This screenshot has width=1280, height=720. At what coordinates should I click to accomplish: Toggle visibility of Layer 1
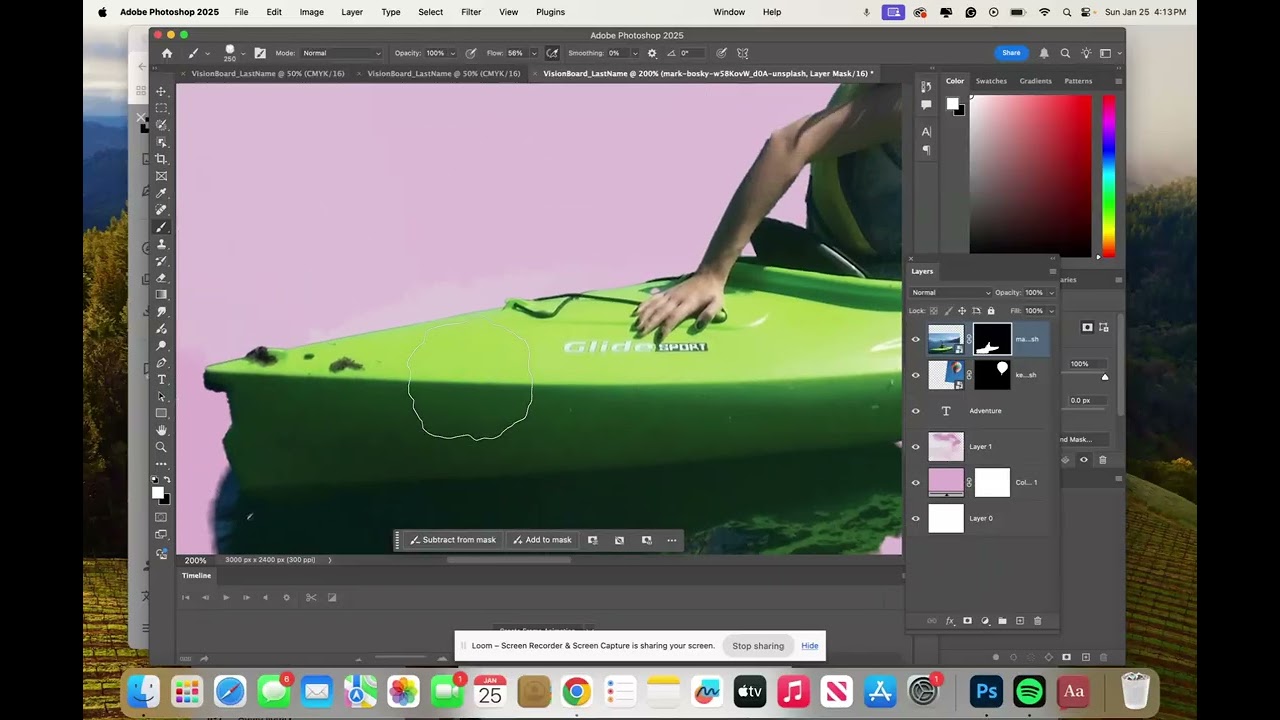(x=915, y=447)
